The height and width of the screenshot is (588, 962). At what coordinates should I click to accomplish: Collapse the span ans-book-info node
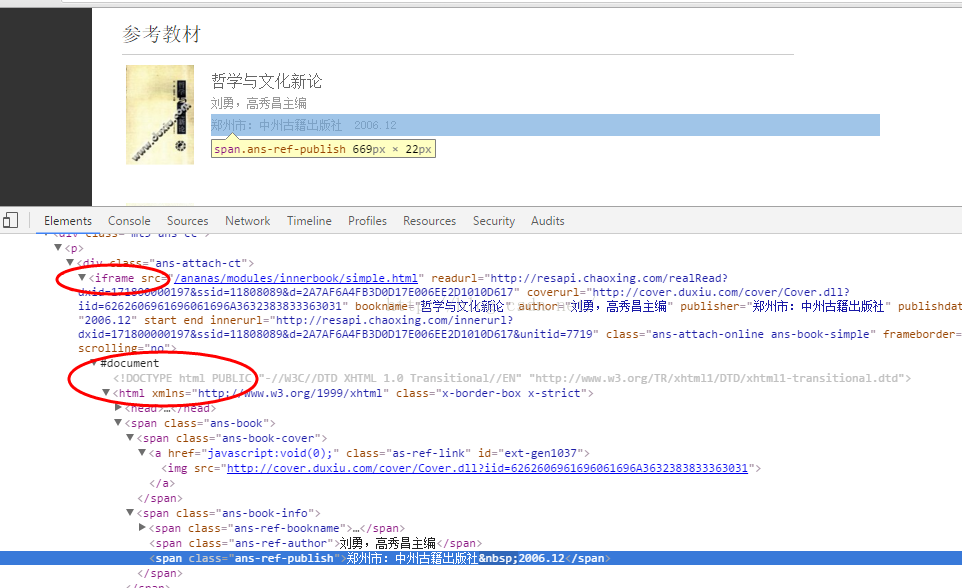[x=129, y=512]
